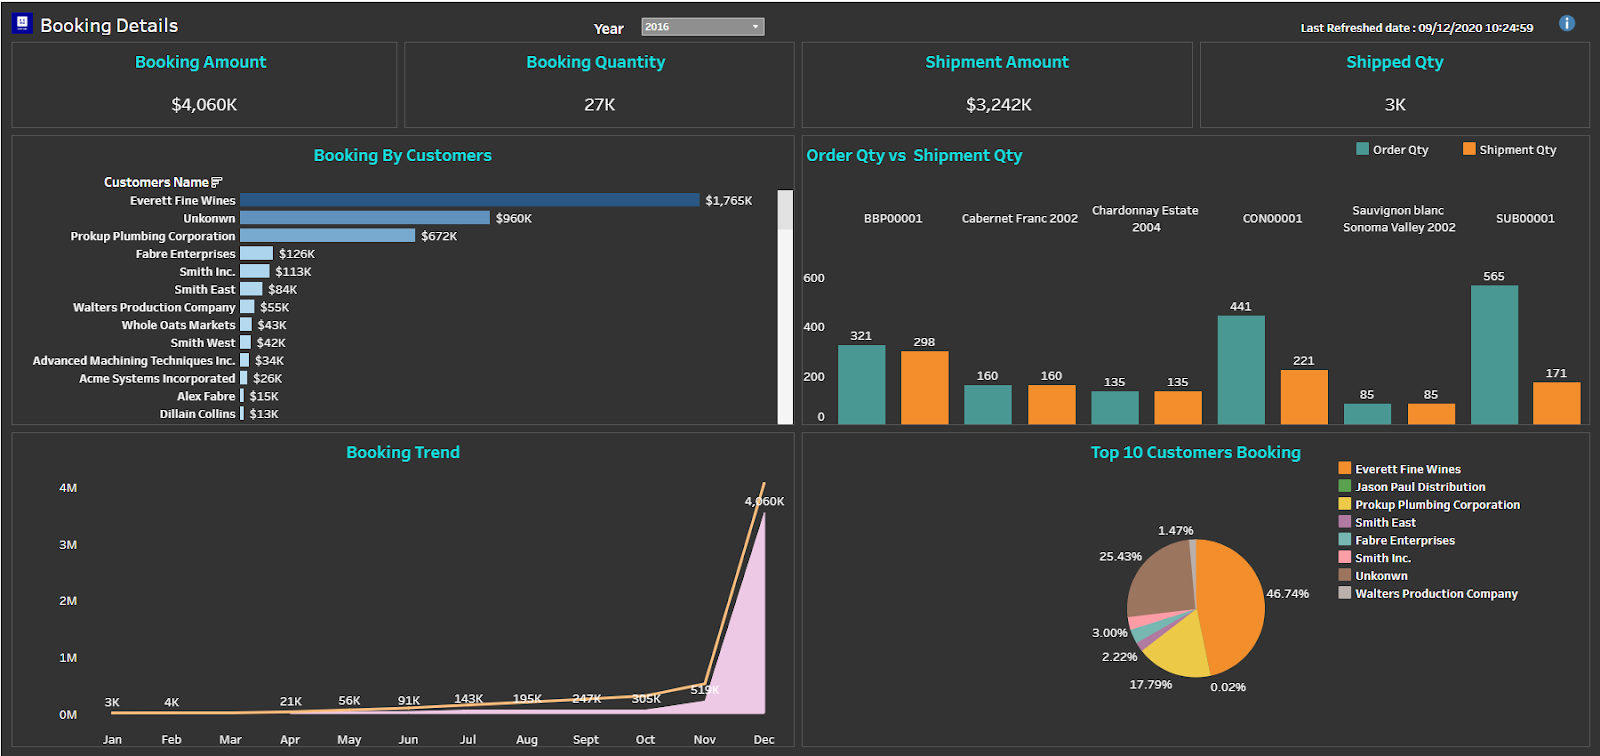Click the Booking Amount card title
The width and height of the screenshot is (1600, 756).
tap(200, 62)
